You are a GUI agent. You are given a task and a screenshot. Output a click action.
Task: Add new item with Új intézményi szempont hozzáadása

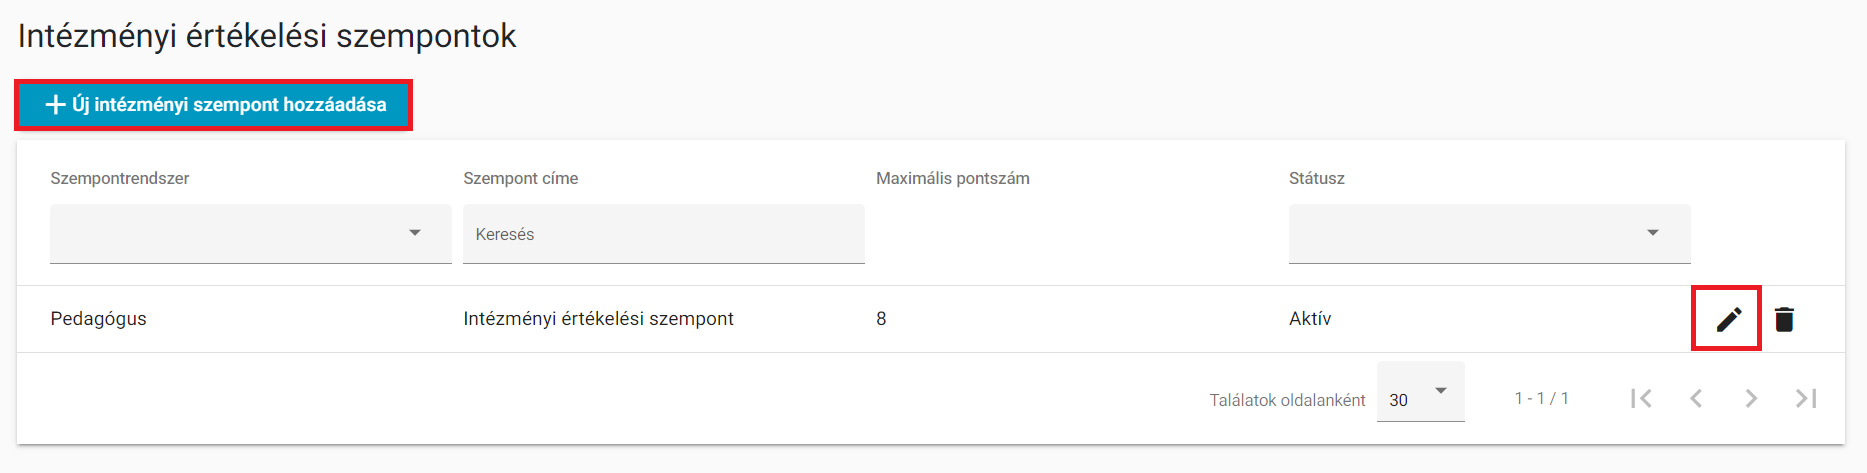[213, 104]
